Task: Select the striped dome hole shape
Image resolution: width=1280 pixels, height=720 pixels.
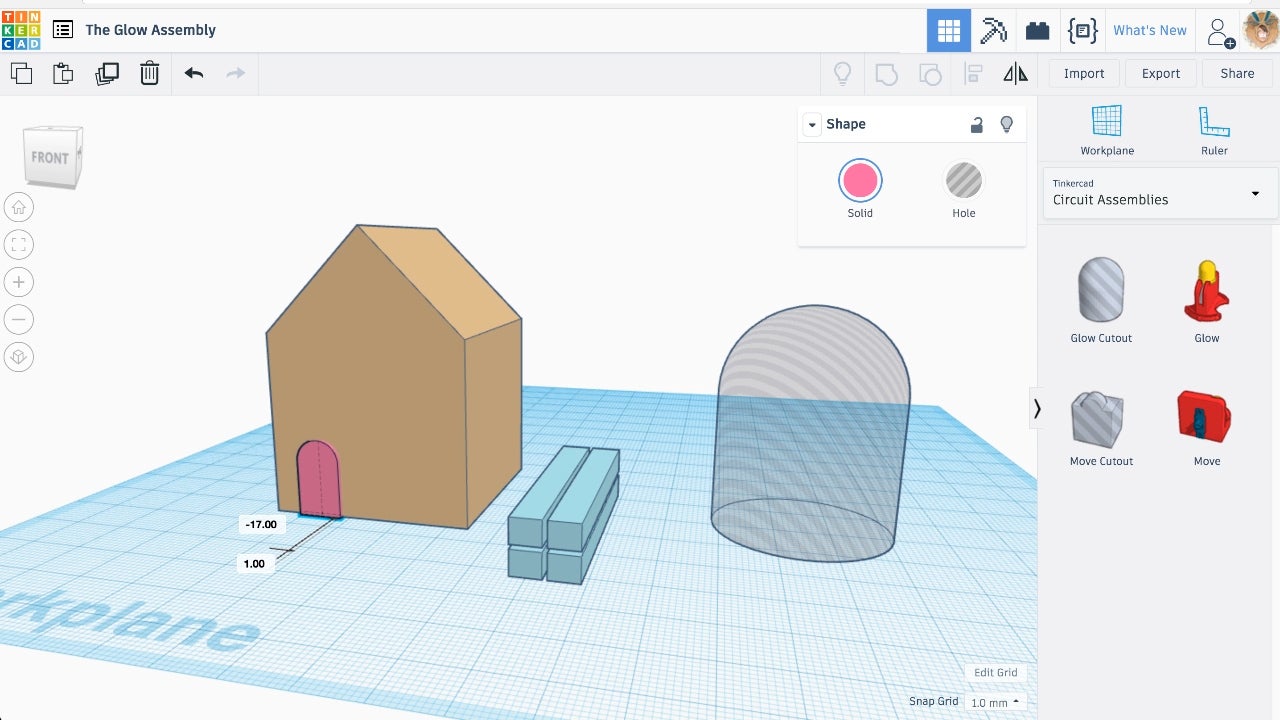Action: tap(811, 432)
